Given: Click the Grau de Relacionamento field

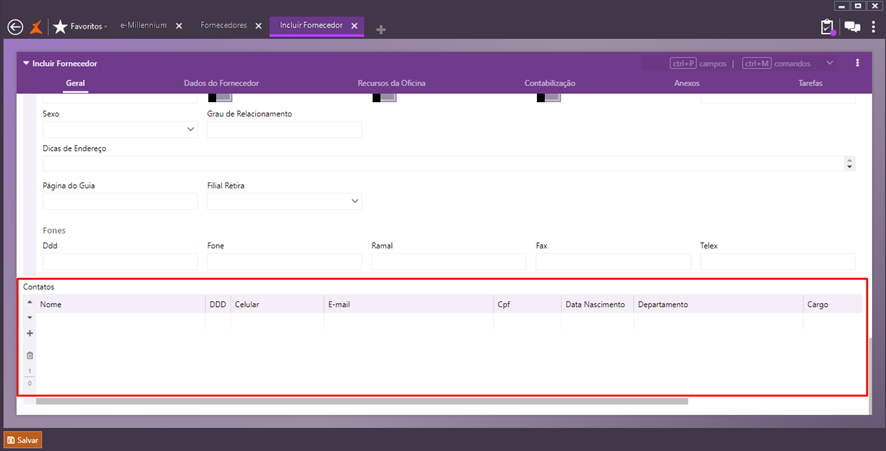Looking at the screenshot, I should [284, 129].
